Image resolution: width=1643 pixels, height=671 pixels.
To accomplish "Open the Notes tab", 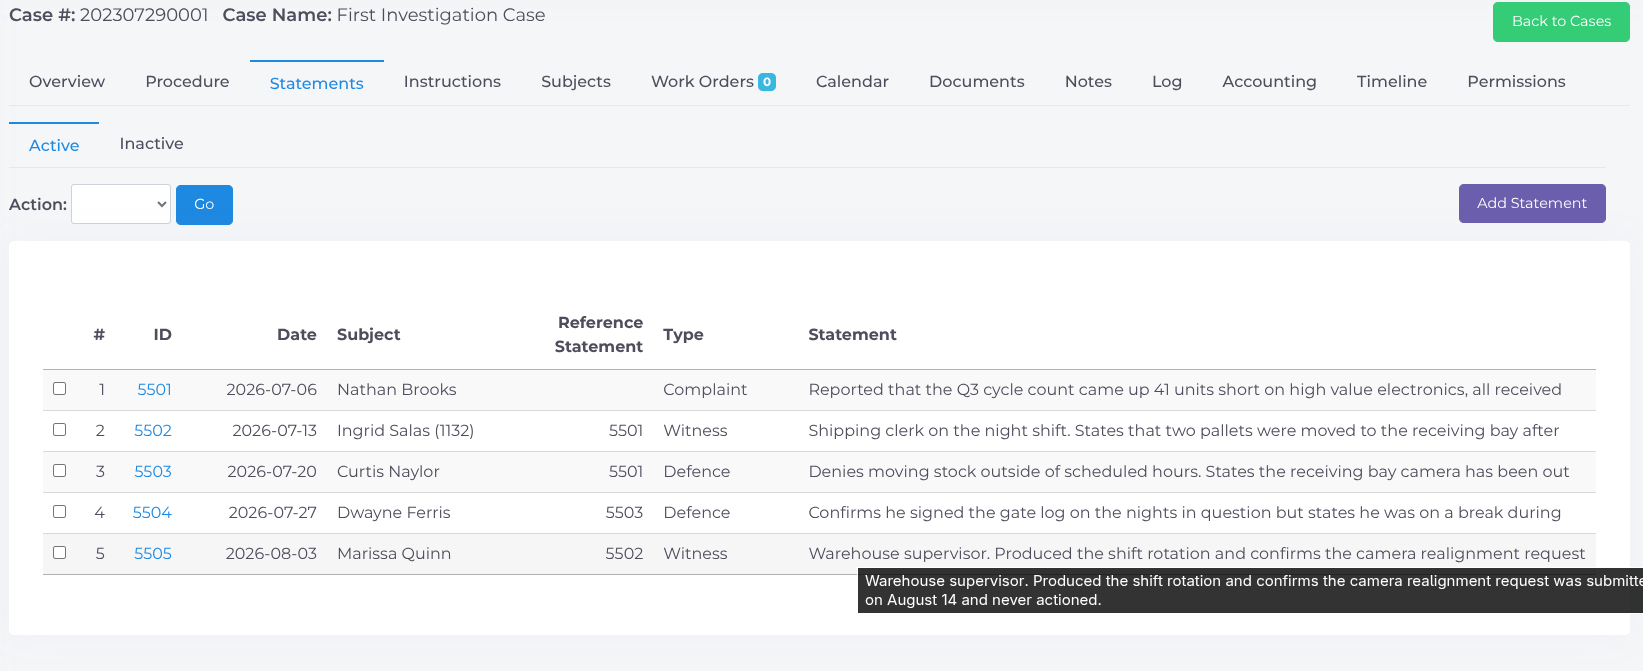I will (1088, 82).
